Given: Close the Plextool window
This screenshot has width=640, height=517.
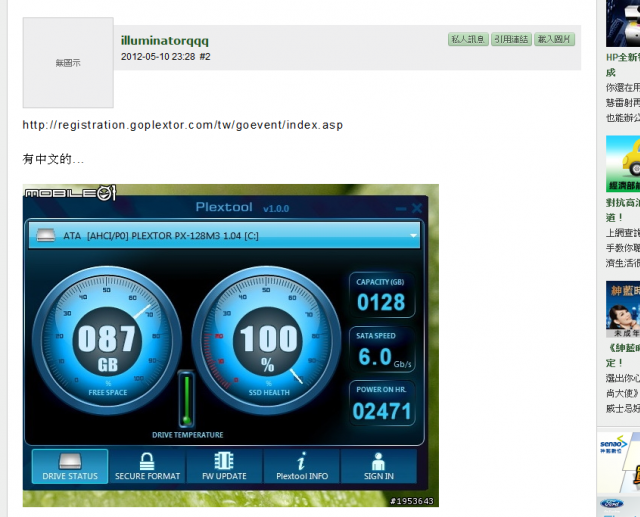Looking at the screenshot, I should (x=417, y=208).
